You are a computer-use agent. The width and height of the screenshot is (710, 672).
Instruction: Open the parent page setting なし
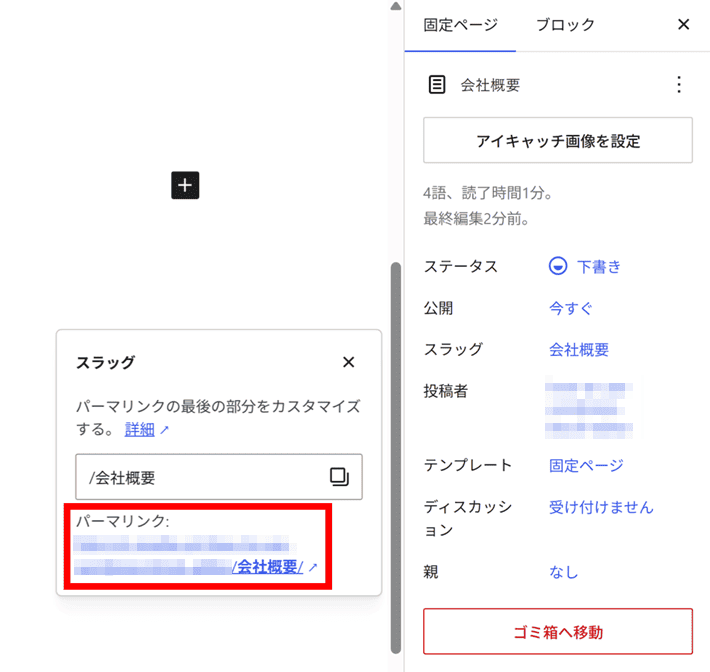click(x=564, y=572)
